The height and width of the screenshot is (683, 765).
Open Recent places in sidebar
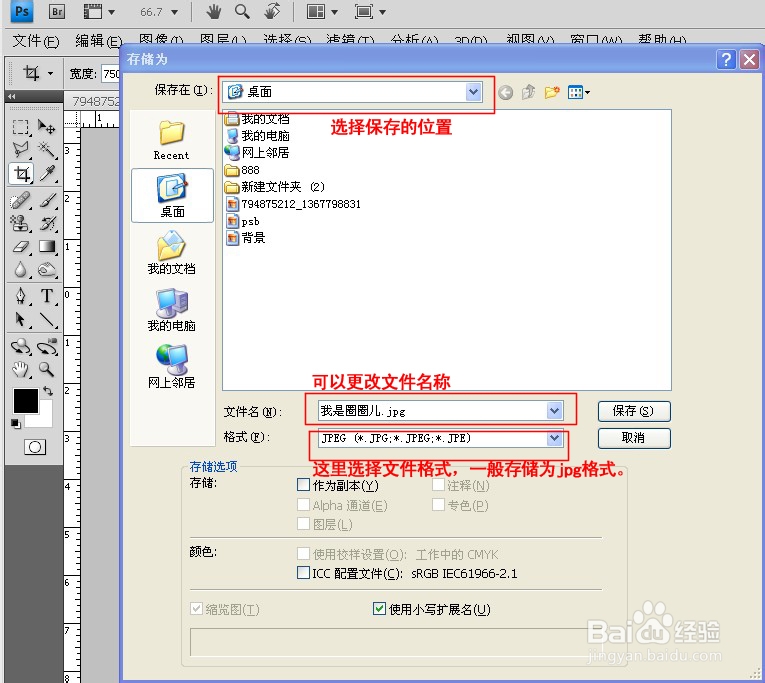pyautogui.click(x=172, y=140)
